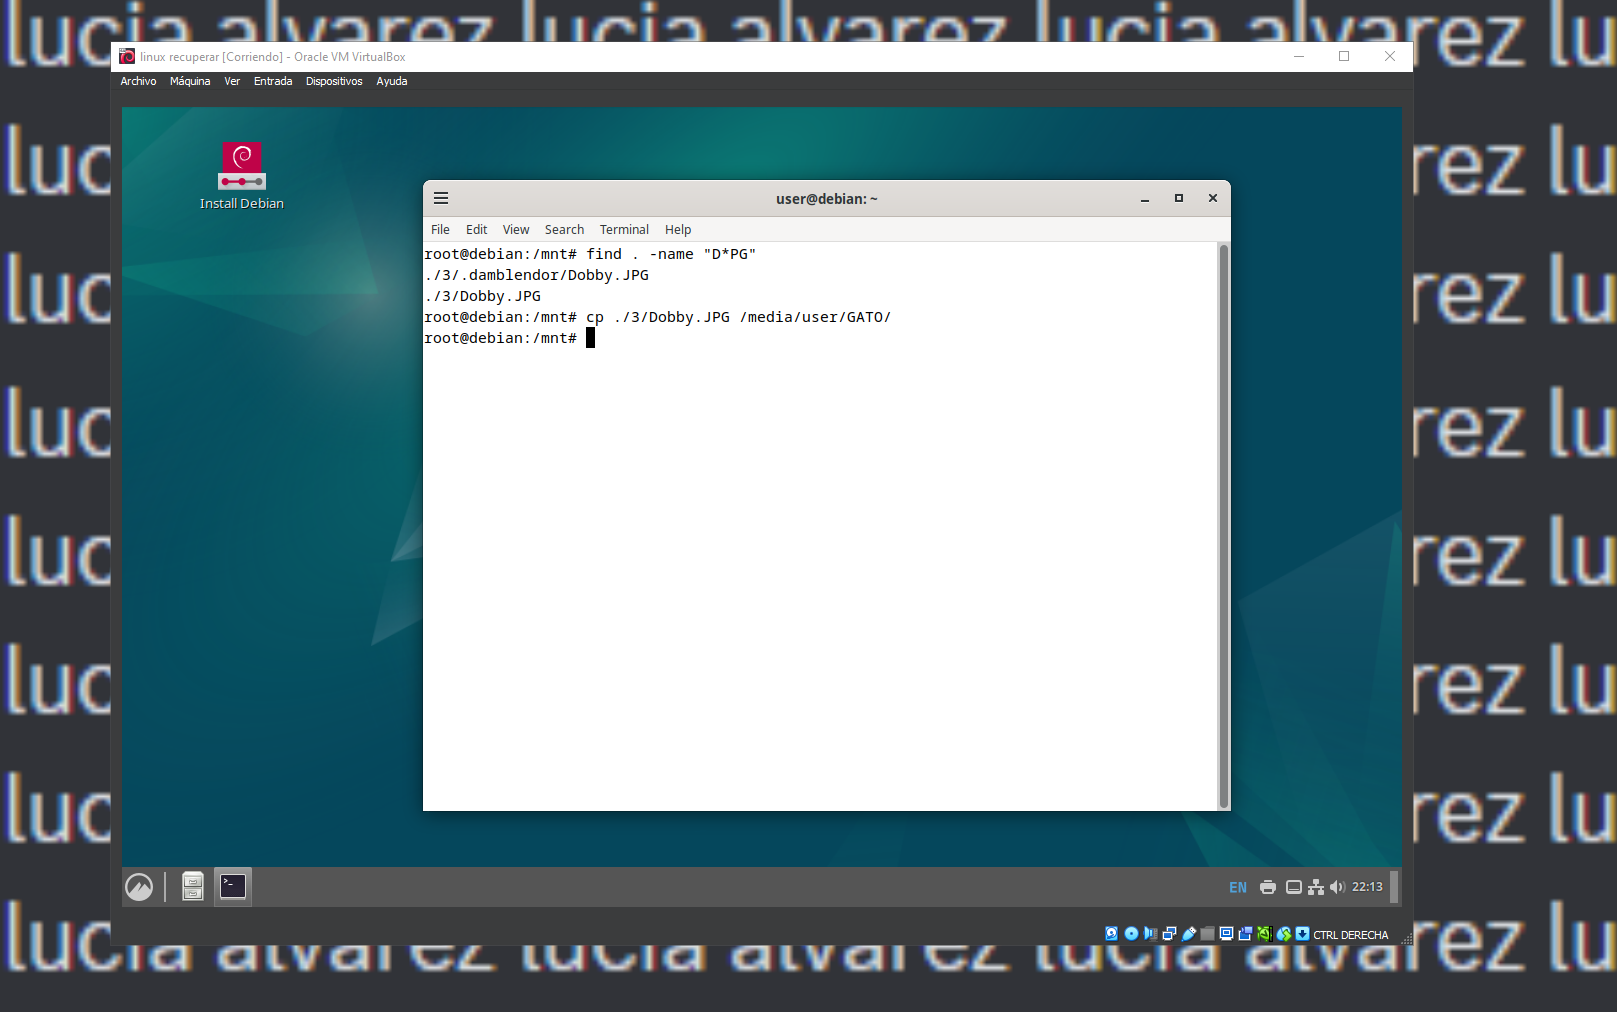This screenshot has width=1617, height=1012.
Task: Open the Search menu in the terminal
Action: [x=564, y=229]
